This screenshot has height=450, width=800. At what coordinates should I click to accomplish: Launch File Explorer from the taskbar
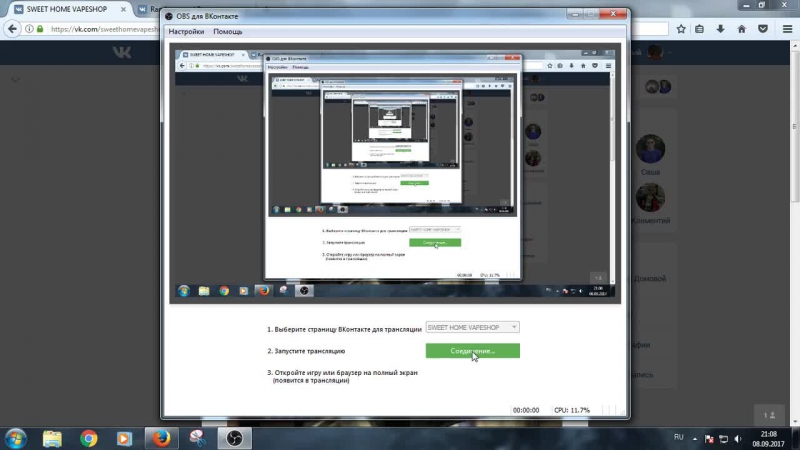[x=53, y=438]
